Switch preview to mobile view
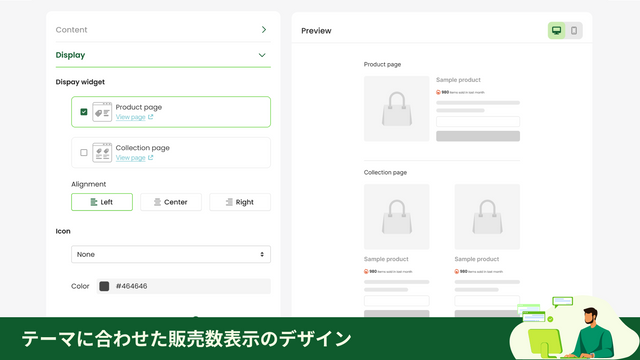Screen dimensions: 640x360 [x=573, y=31]
